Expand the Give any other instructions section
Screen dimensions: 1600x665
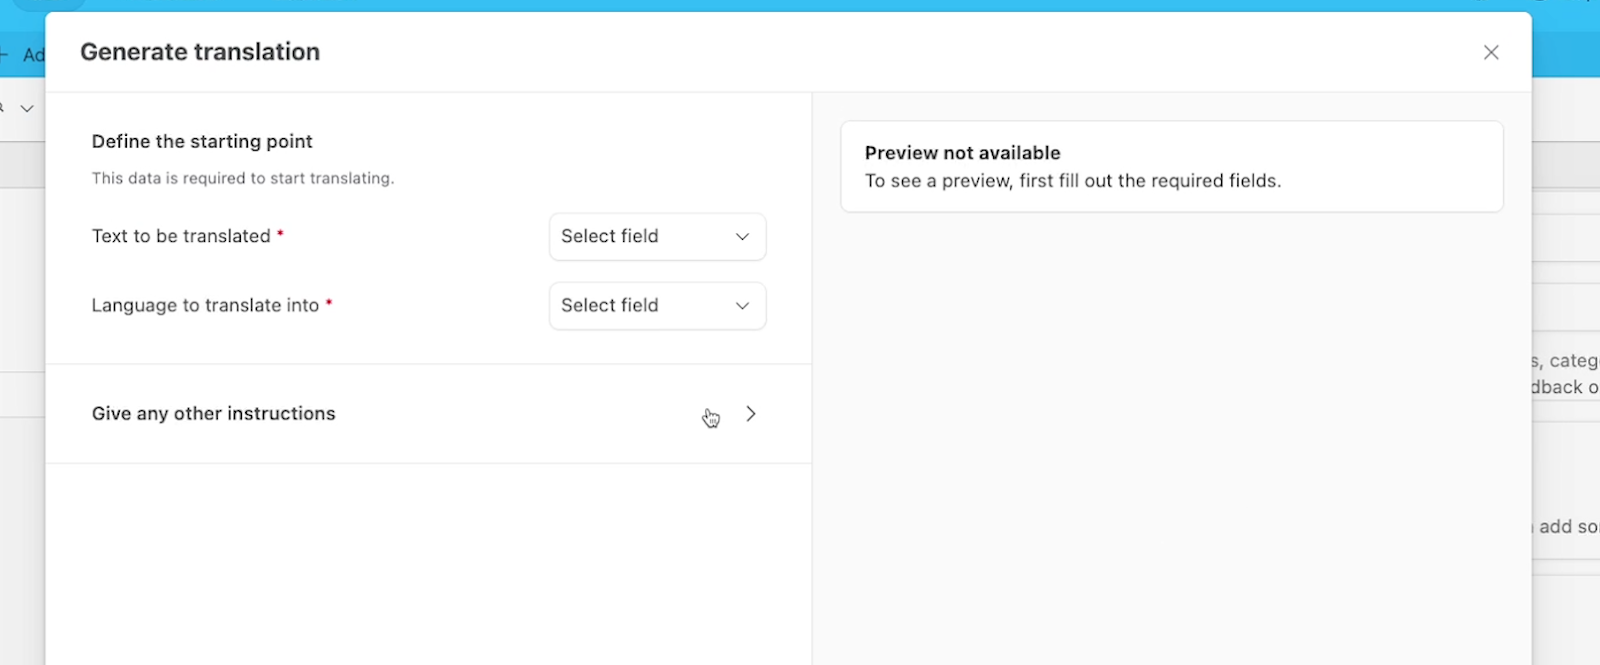214,414
